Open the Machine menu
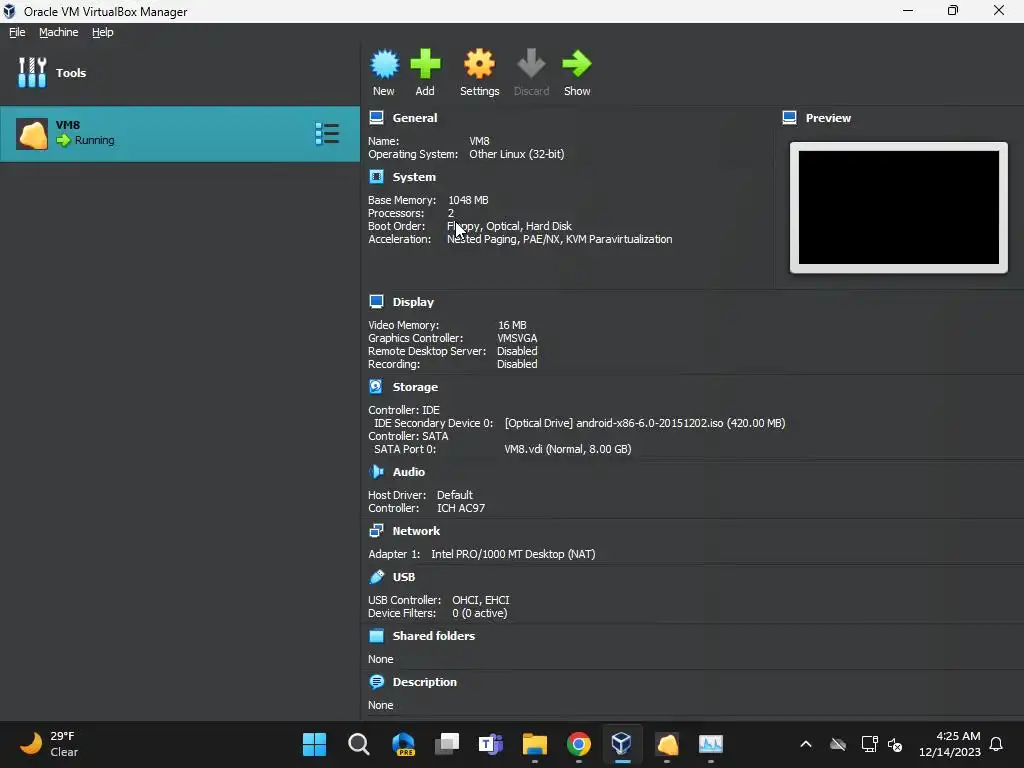 coord(58,32)
